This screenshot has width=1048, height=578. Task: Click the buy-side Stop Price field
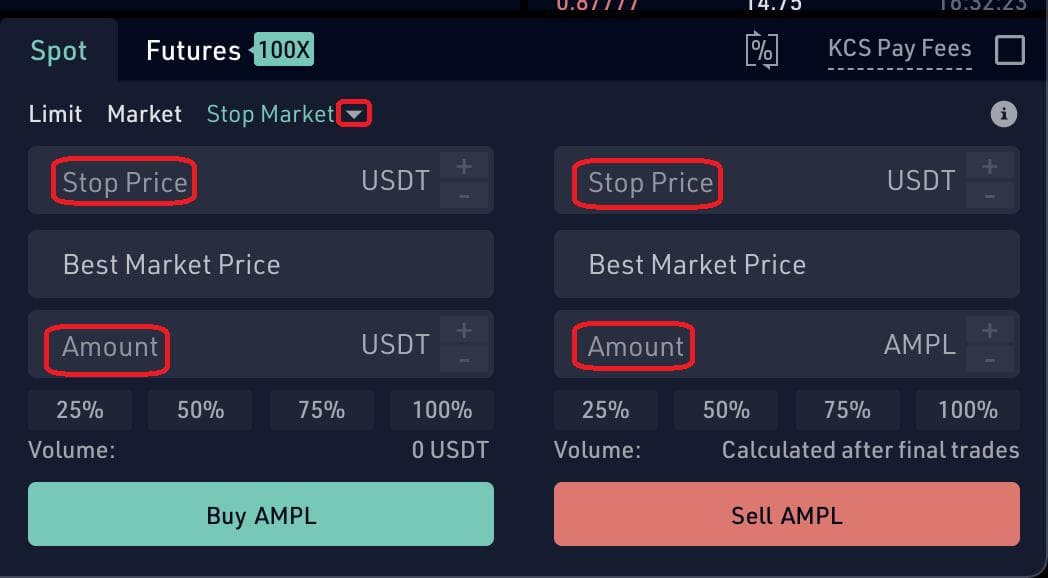point(261,180)
